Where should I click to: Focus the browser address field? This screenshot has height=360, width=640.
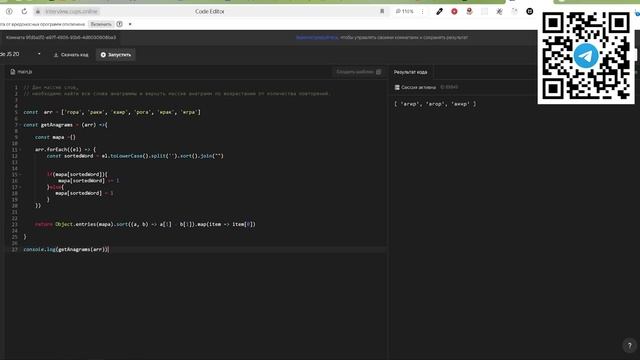[208, 11]
